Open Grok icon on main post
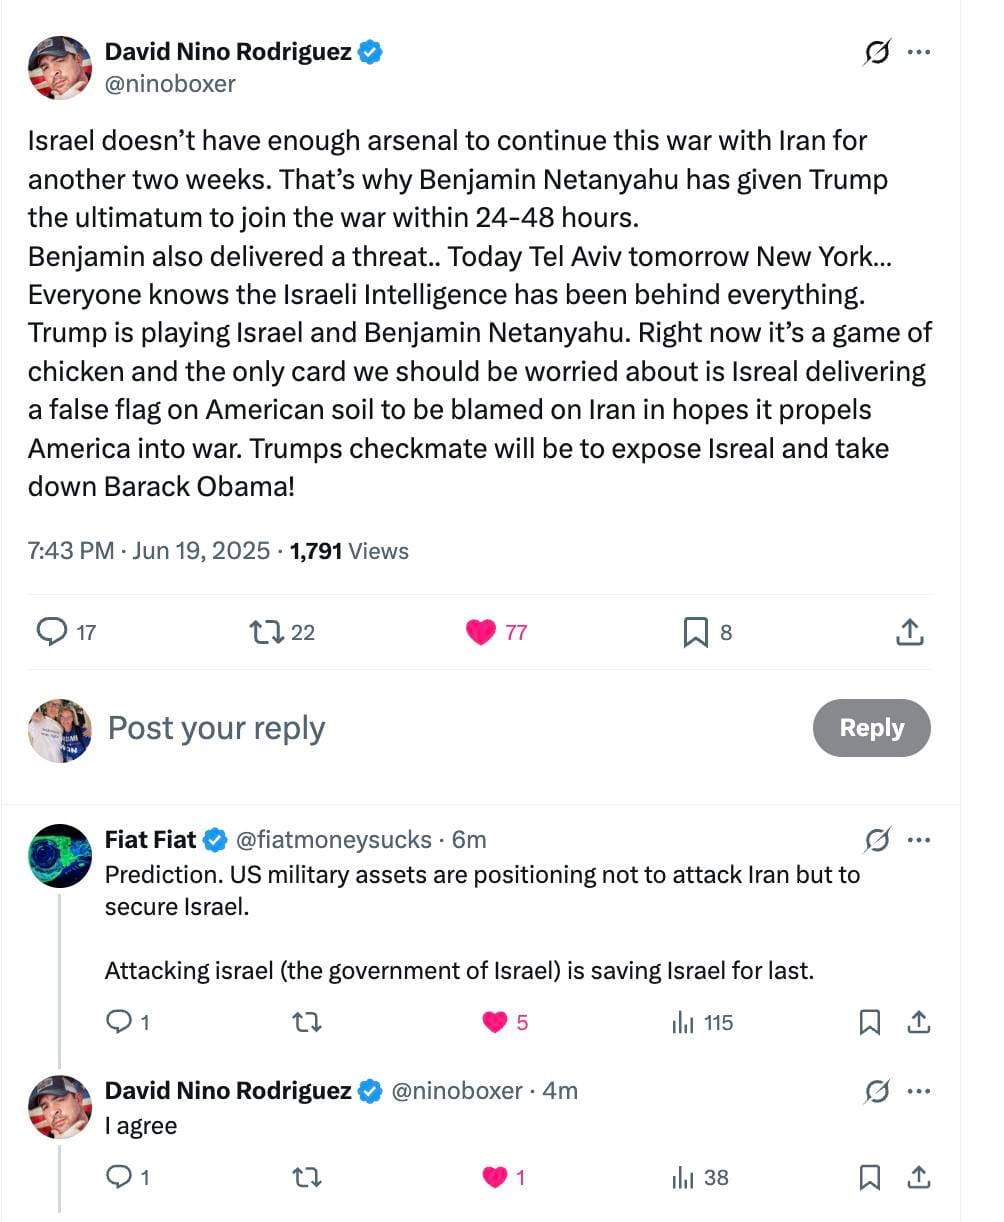The height and width of the screenshot is (1222, 1004). [x=875, y=54]
